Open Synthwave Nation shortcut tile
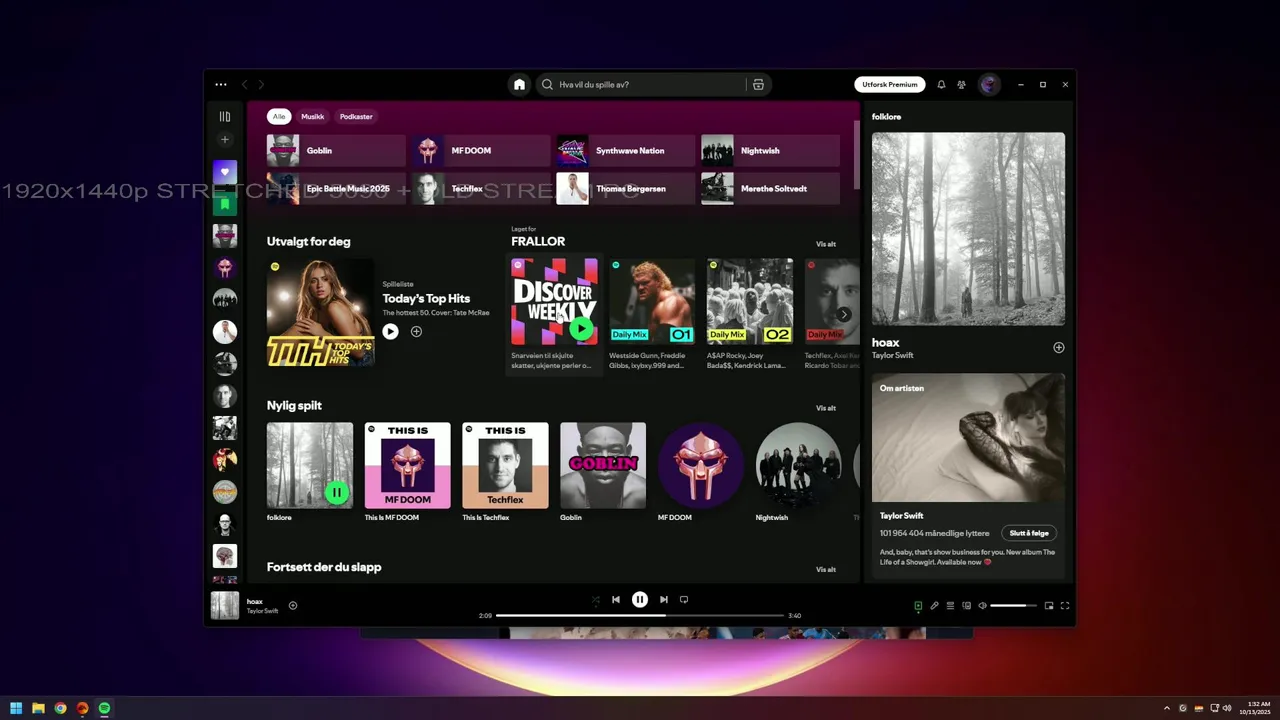 (x=626, y=151)
